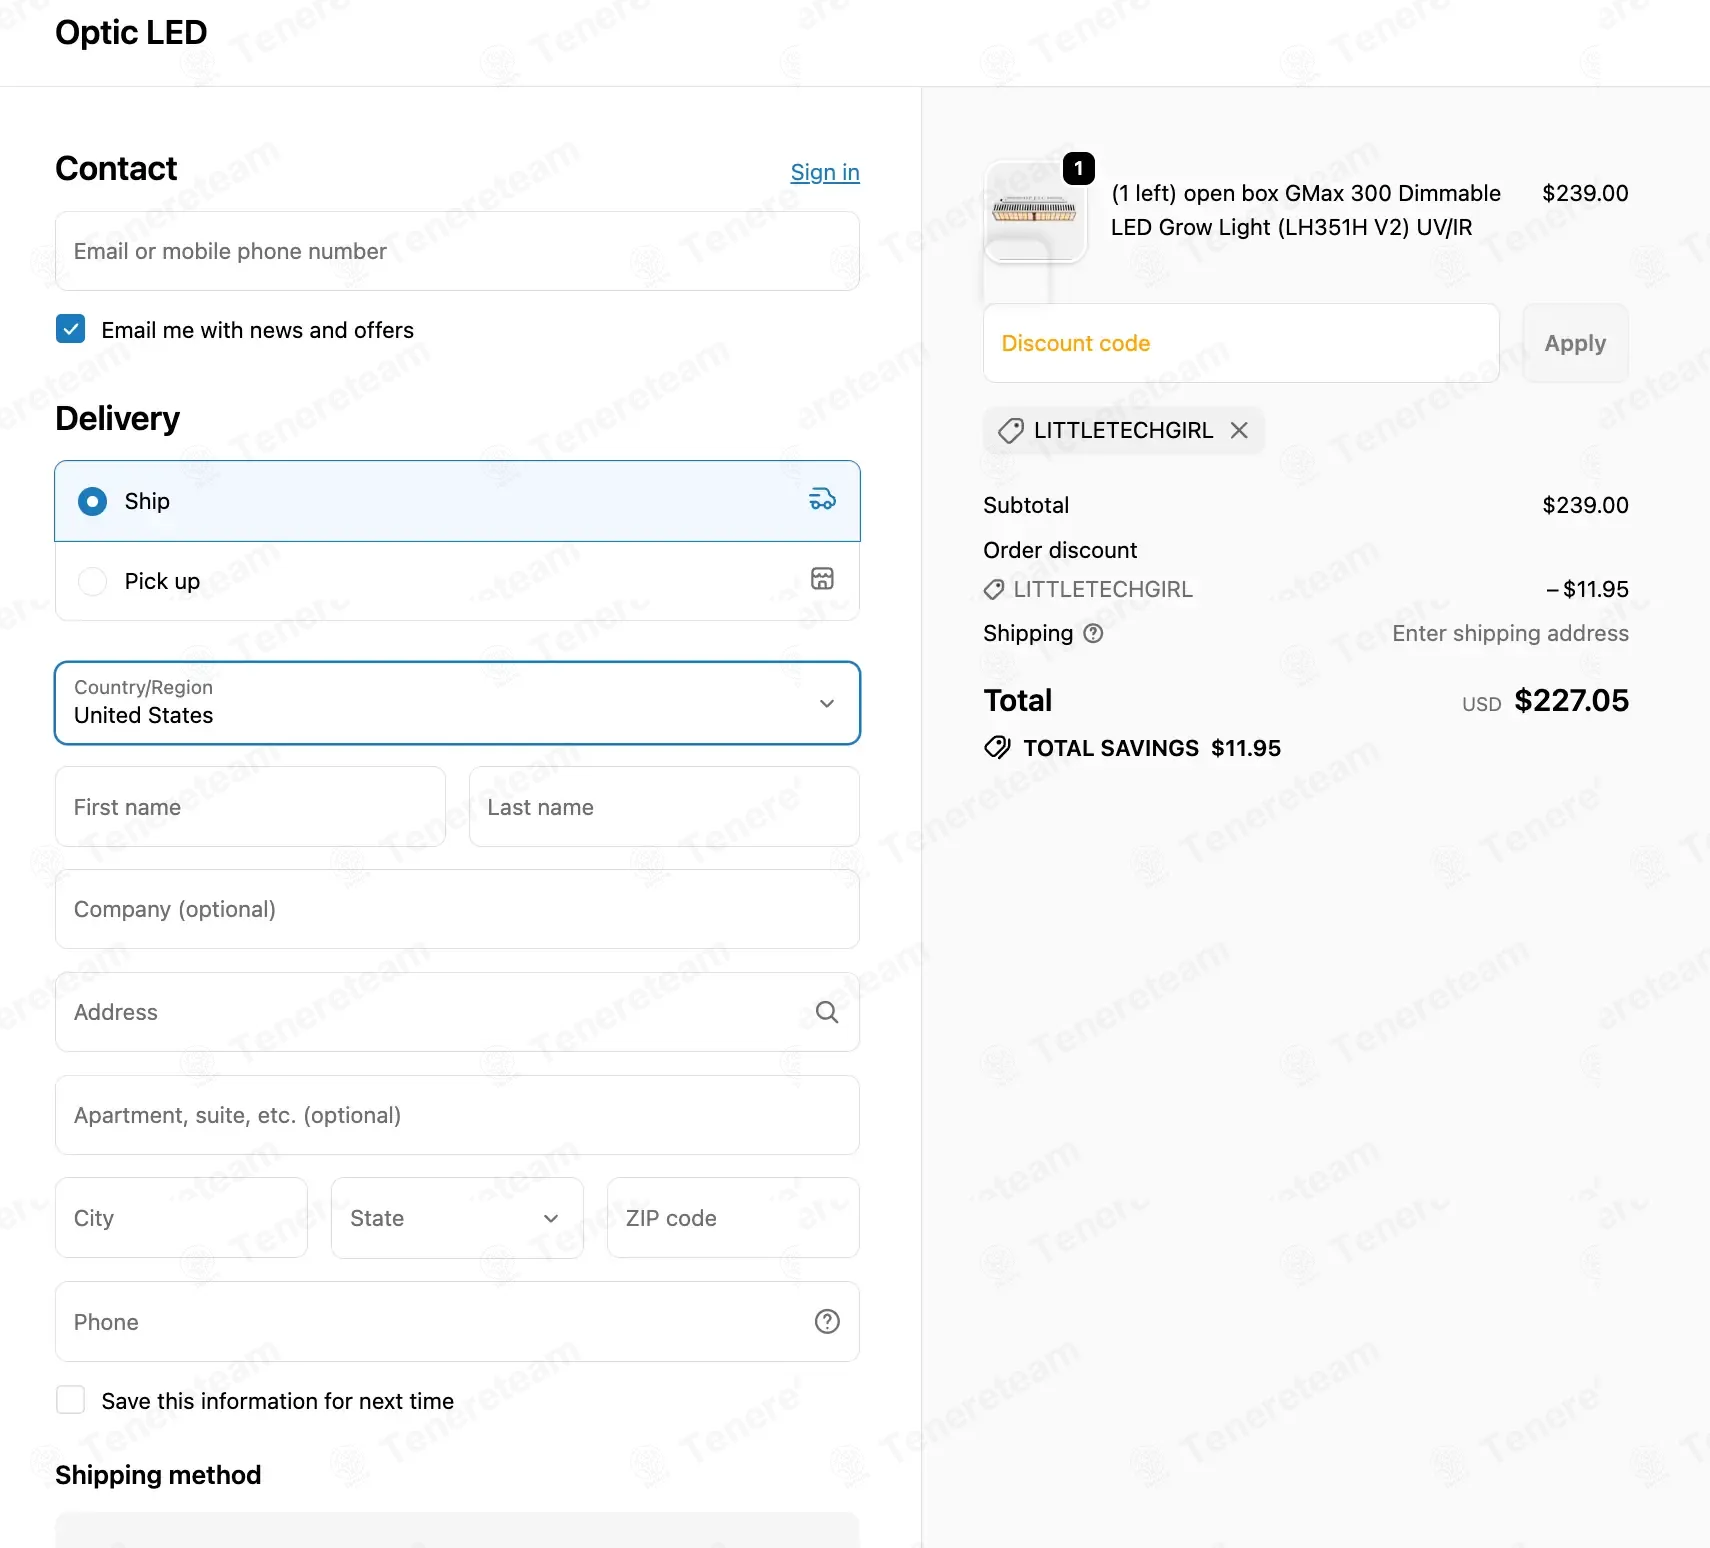The width and height of the screenshot is (1710, 1548).
Task: Click the Total Savings tag icon
Action: [997, 747]
